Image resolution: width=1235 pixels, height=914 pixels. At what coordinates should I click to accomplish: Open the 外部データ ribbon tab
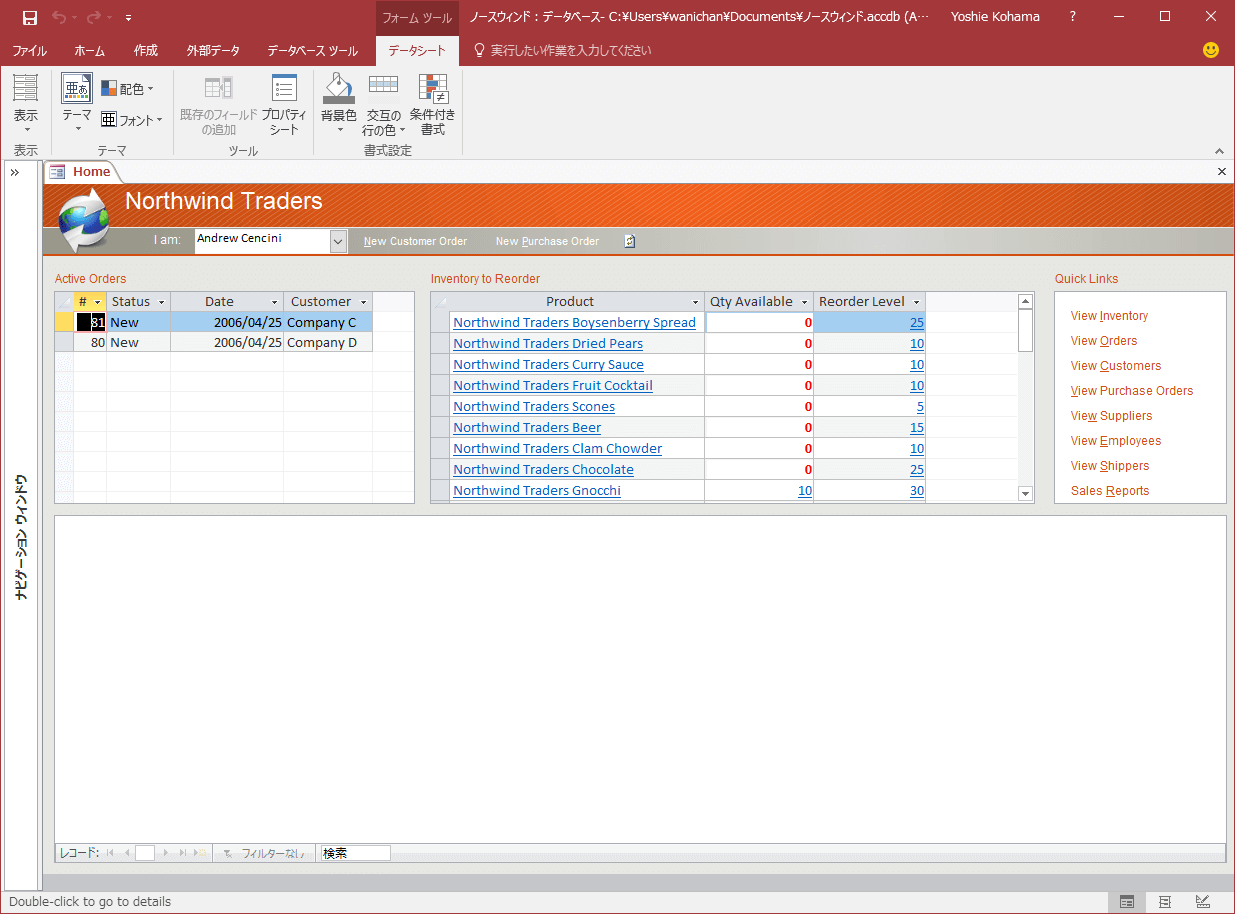coord(213,50)
